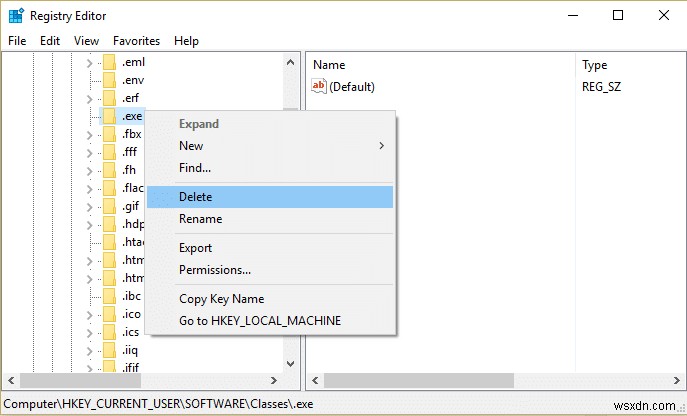The image size is (687, 416).
Task: Select the .fbx folder icon
Action: pos(109,134)
